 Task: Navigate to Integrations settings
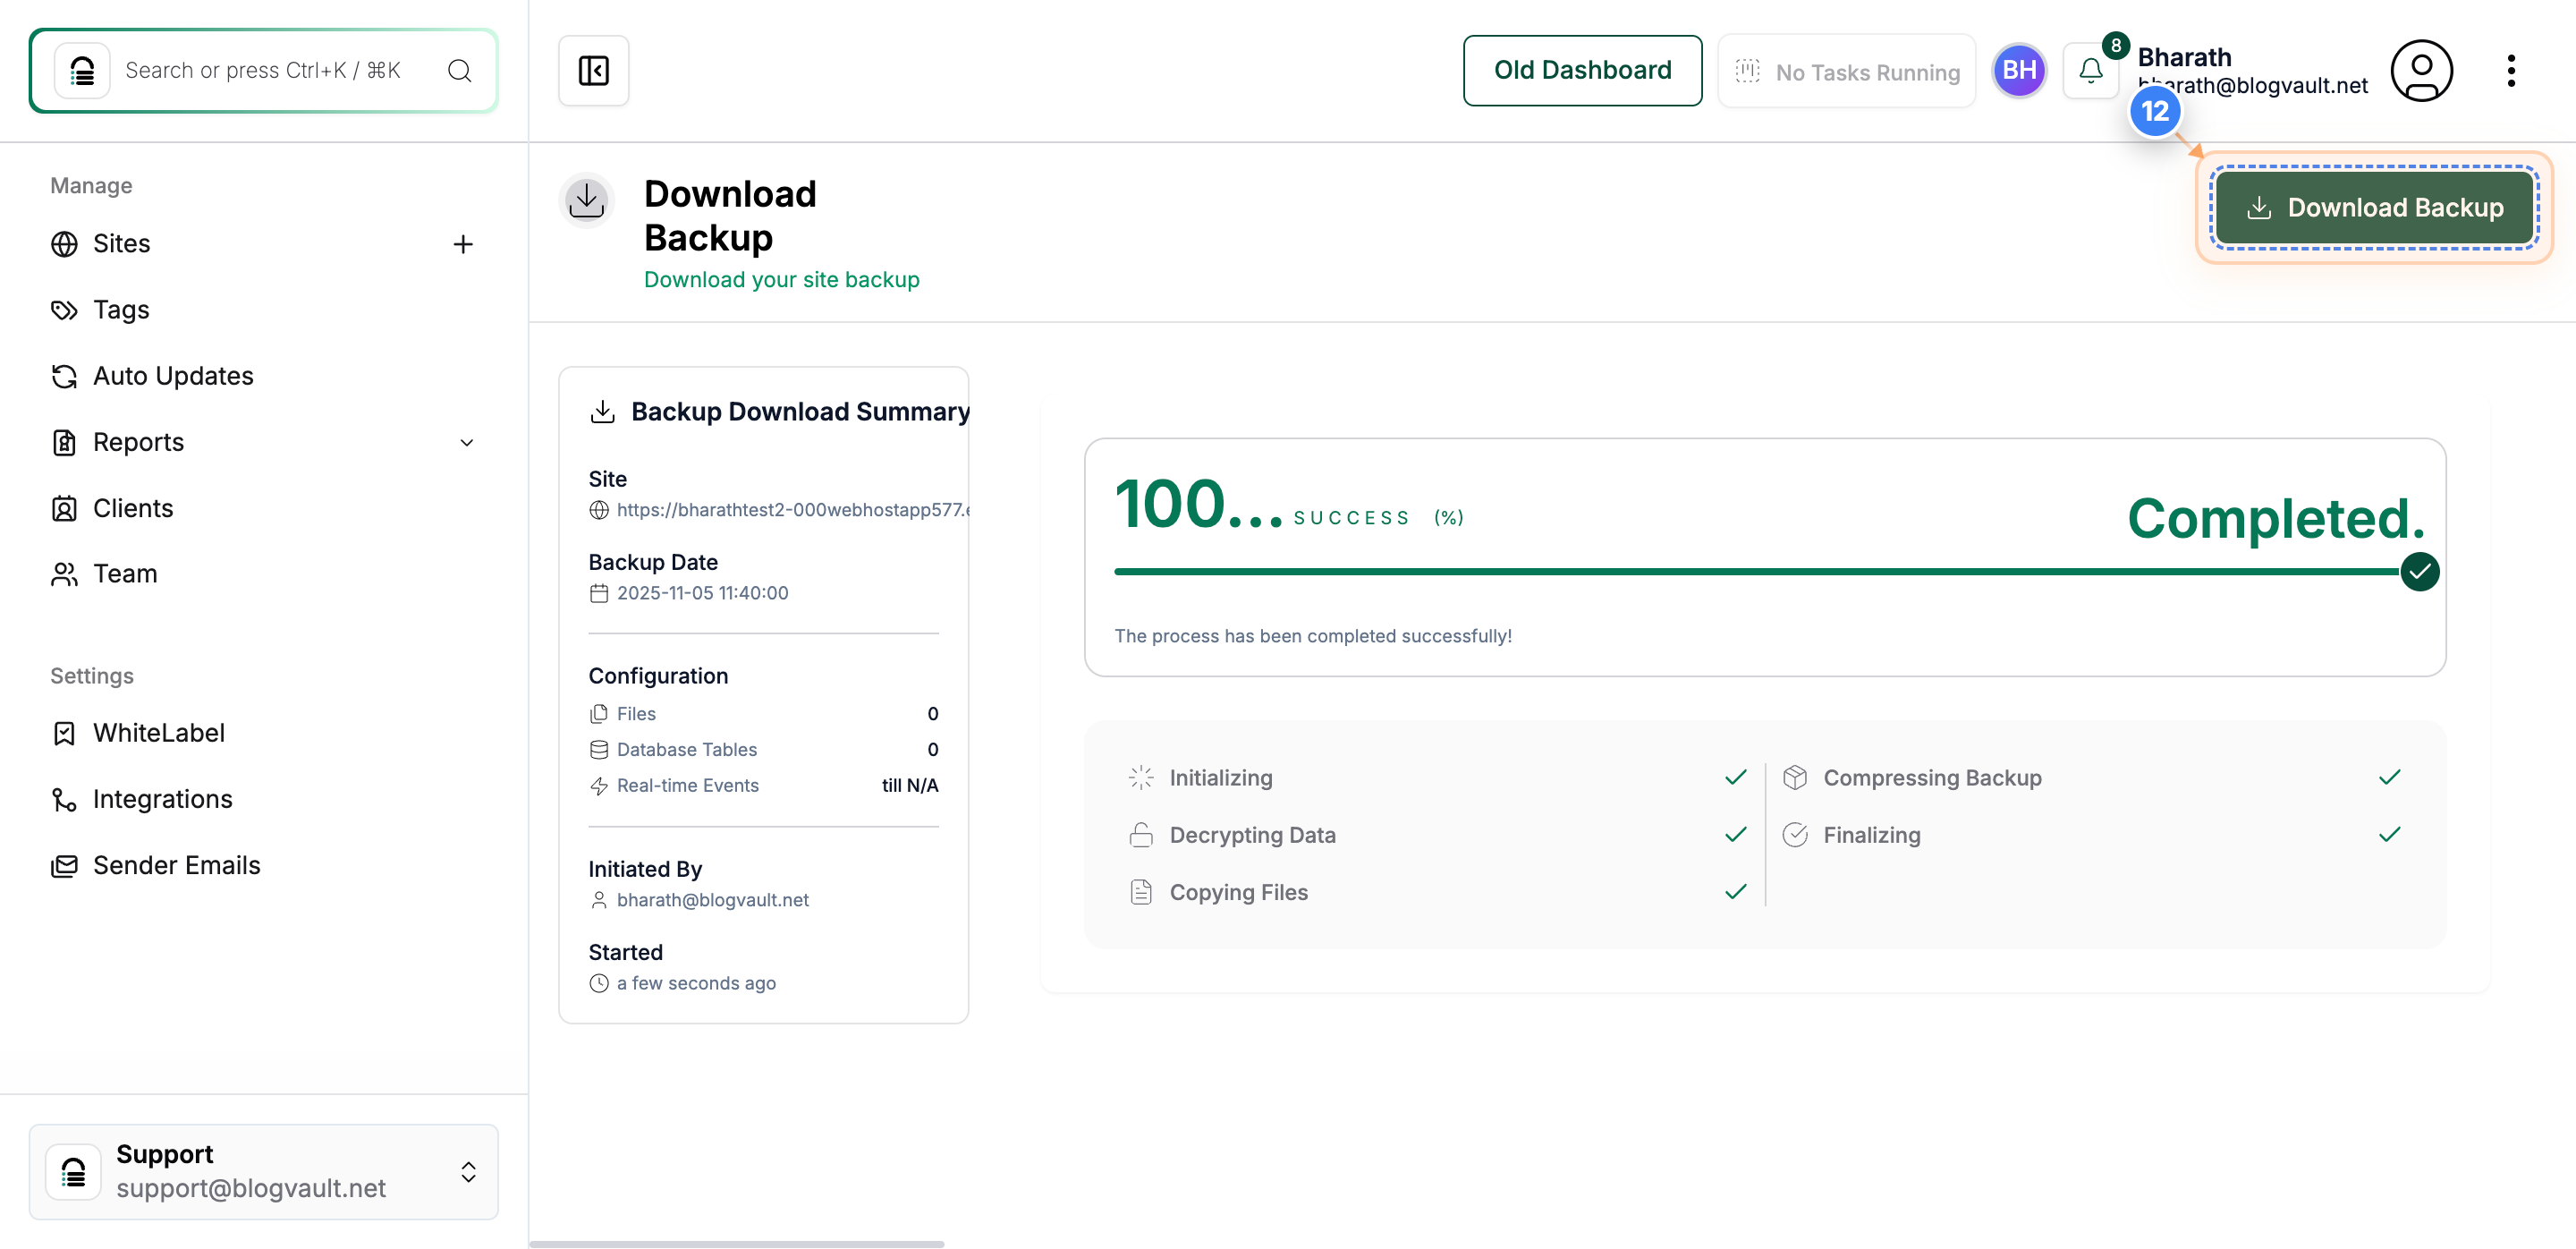162,799
